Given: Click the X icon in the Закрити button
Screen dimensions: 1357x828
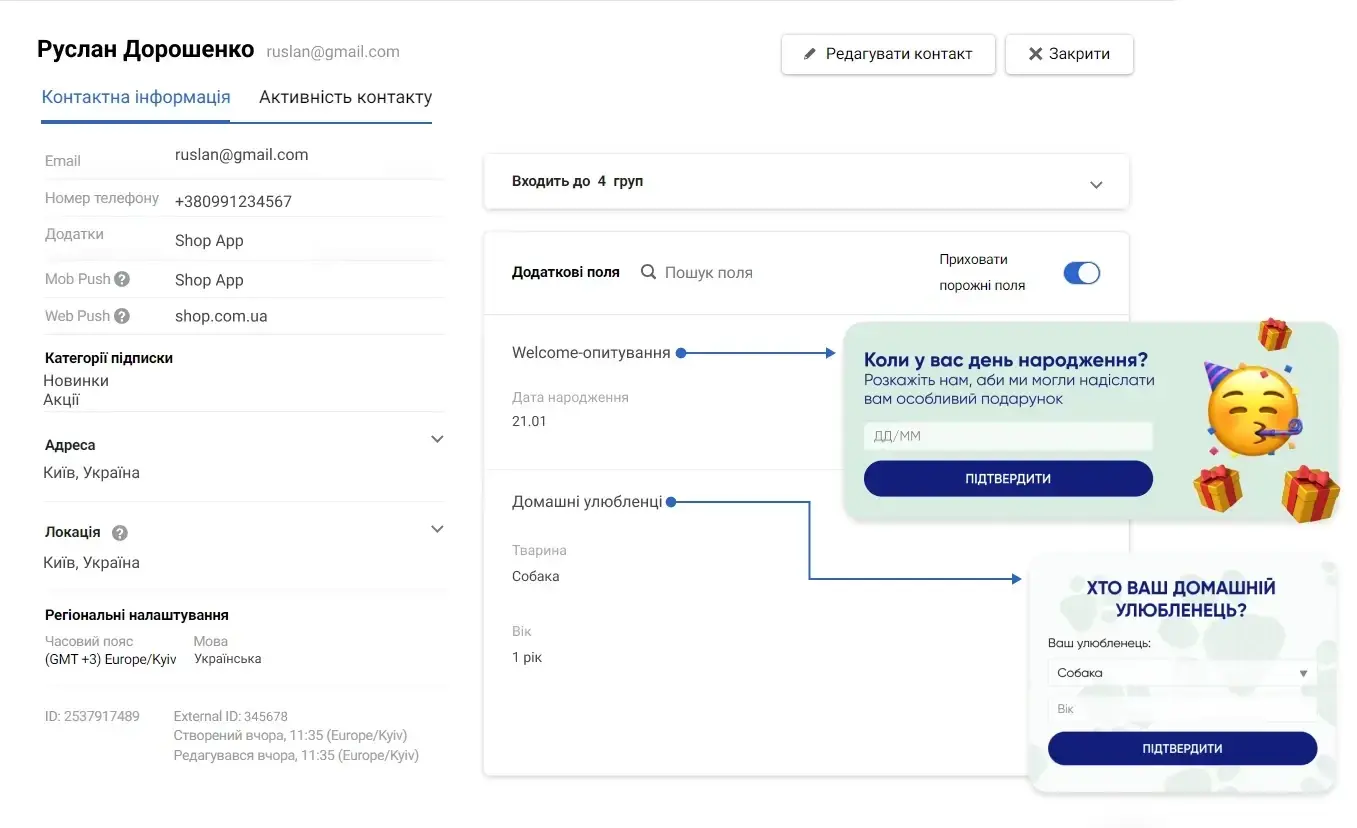Looking at the screenshot, I should pos(1036,54).
